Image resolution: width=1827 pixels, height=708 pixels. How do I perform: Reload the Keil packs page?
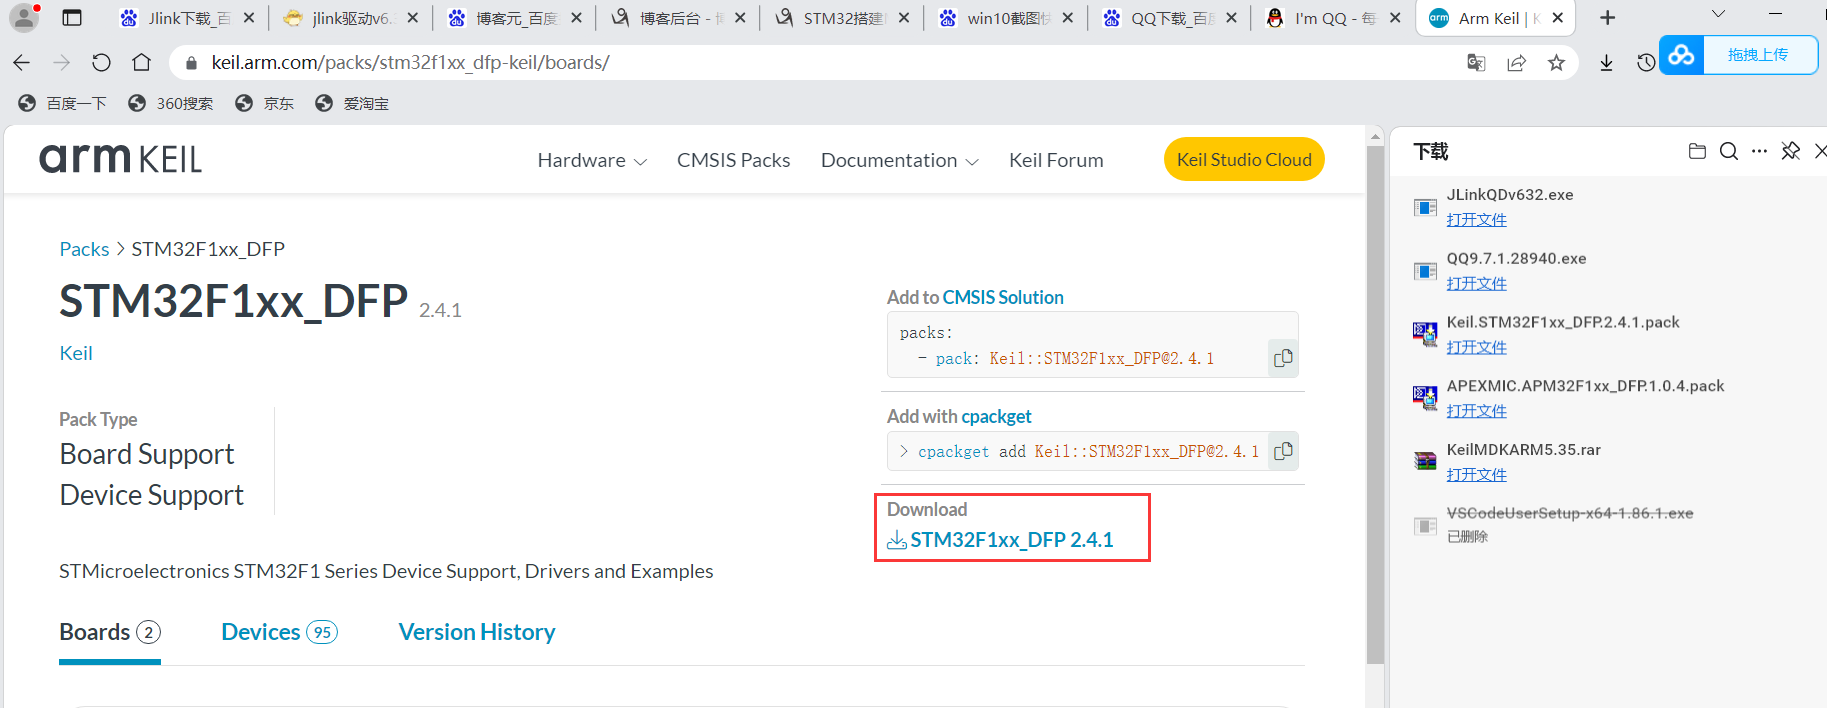(x=101, y=63)
